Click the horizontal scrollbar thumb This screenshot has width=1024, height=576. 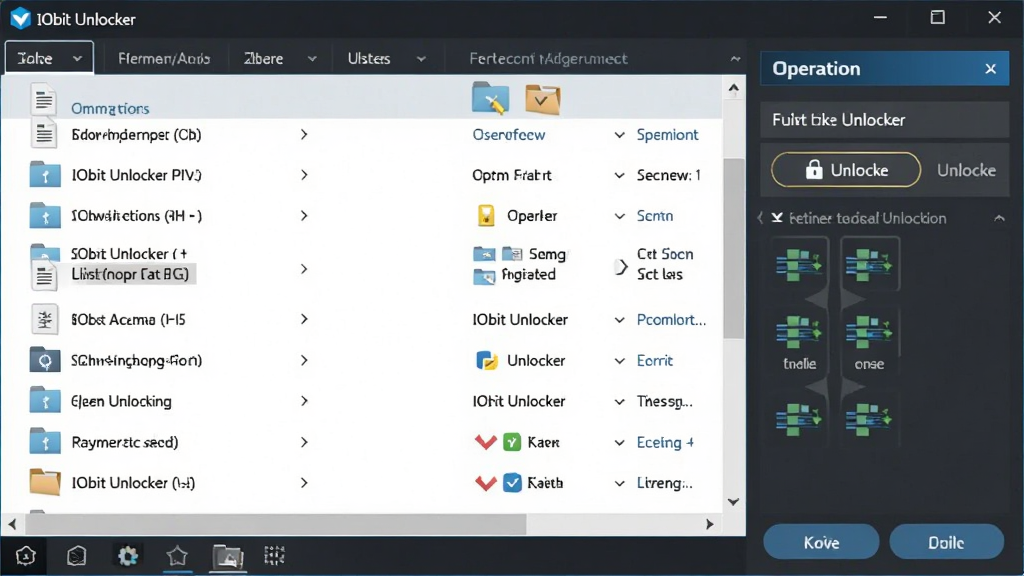276,524
